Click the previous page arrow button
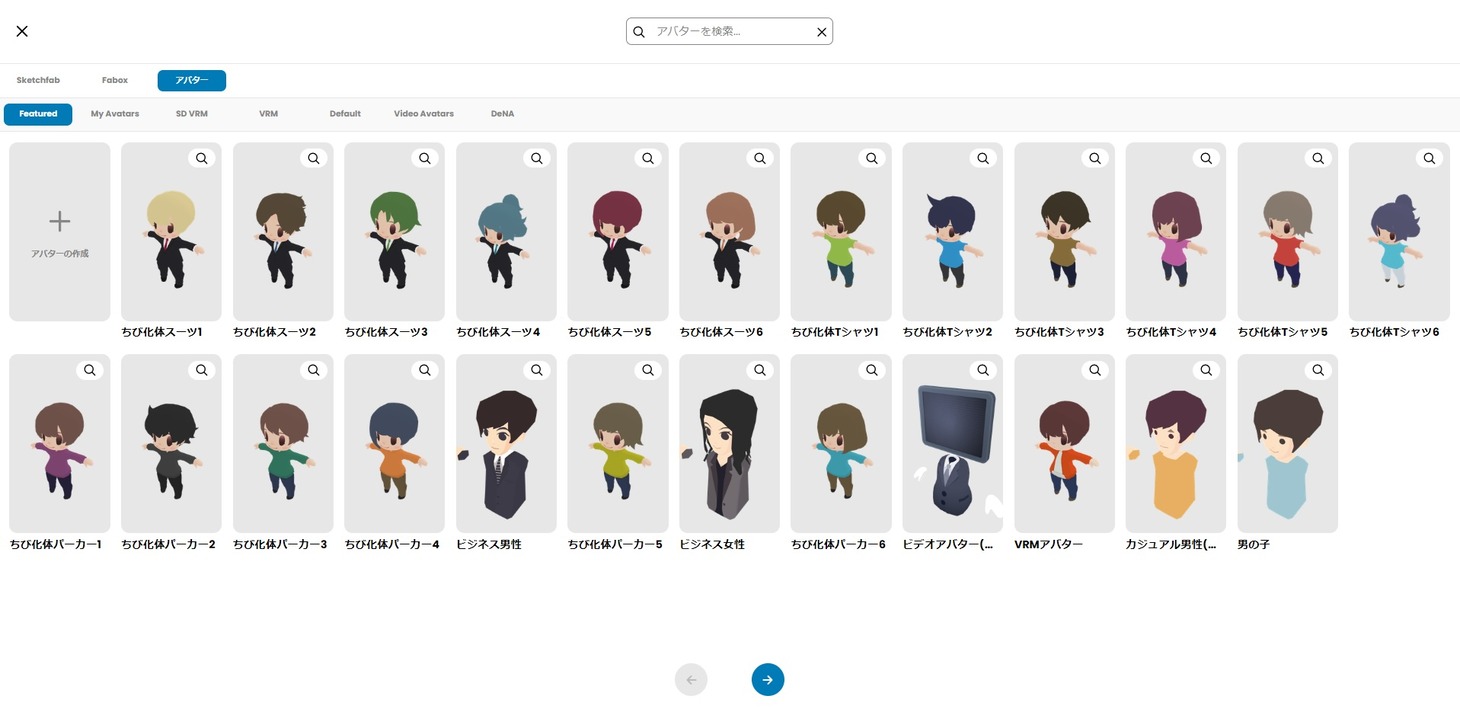Viewport: 1460px width, 715px height. point(691,680)
